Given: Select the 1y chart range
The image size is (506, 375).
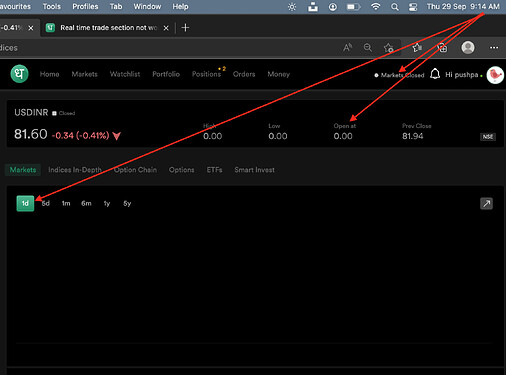Looking at the screenshot, I should [x=107, y=203].
